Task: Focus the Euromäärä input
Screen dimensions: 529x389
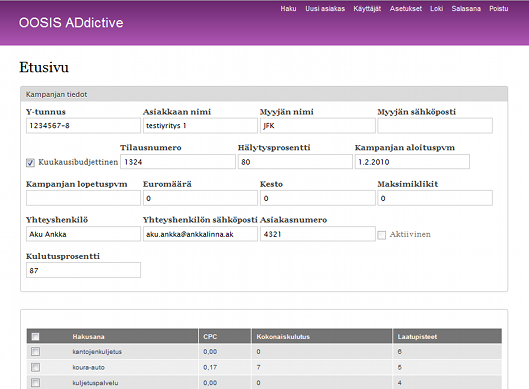Action: click(x=200, y=198)
